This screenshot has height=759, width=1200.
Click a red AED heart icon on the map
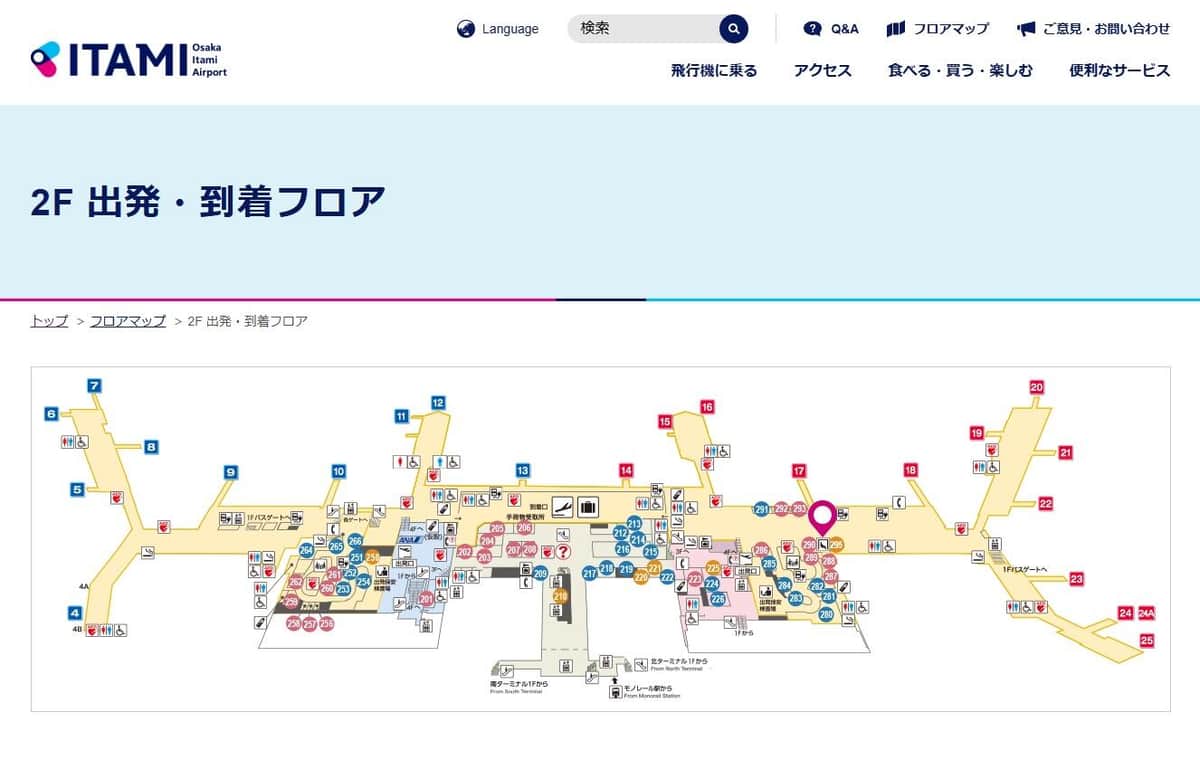548,552
